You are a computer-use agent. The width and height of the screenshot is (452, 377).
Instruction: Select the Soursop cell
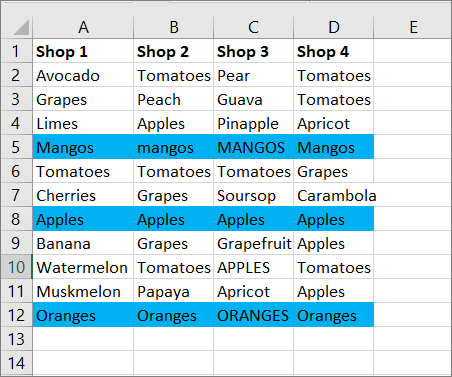[x=253, y=195]
